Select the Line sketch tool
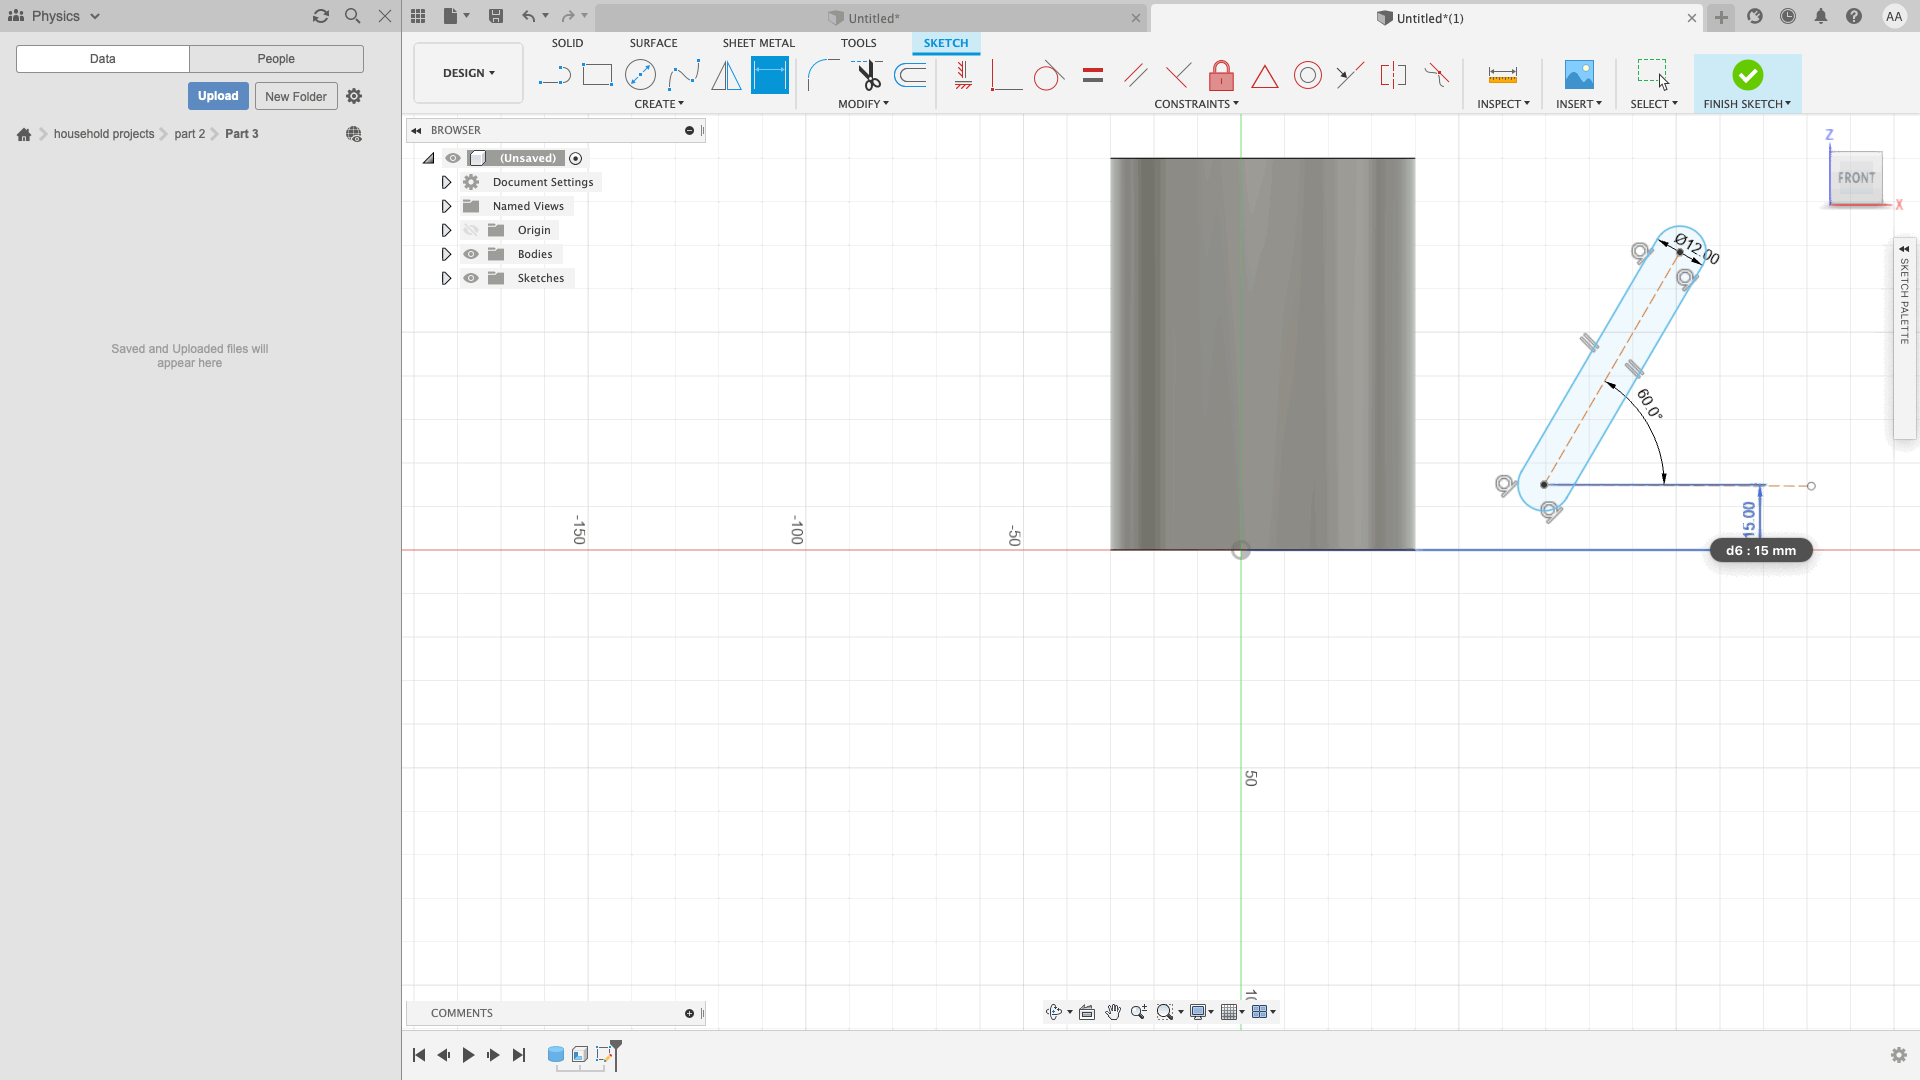Screen dimensions: 1920x1080 point(554,75)
